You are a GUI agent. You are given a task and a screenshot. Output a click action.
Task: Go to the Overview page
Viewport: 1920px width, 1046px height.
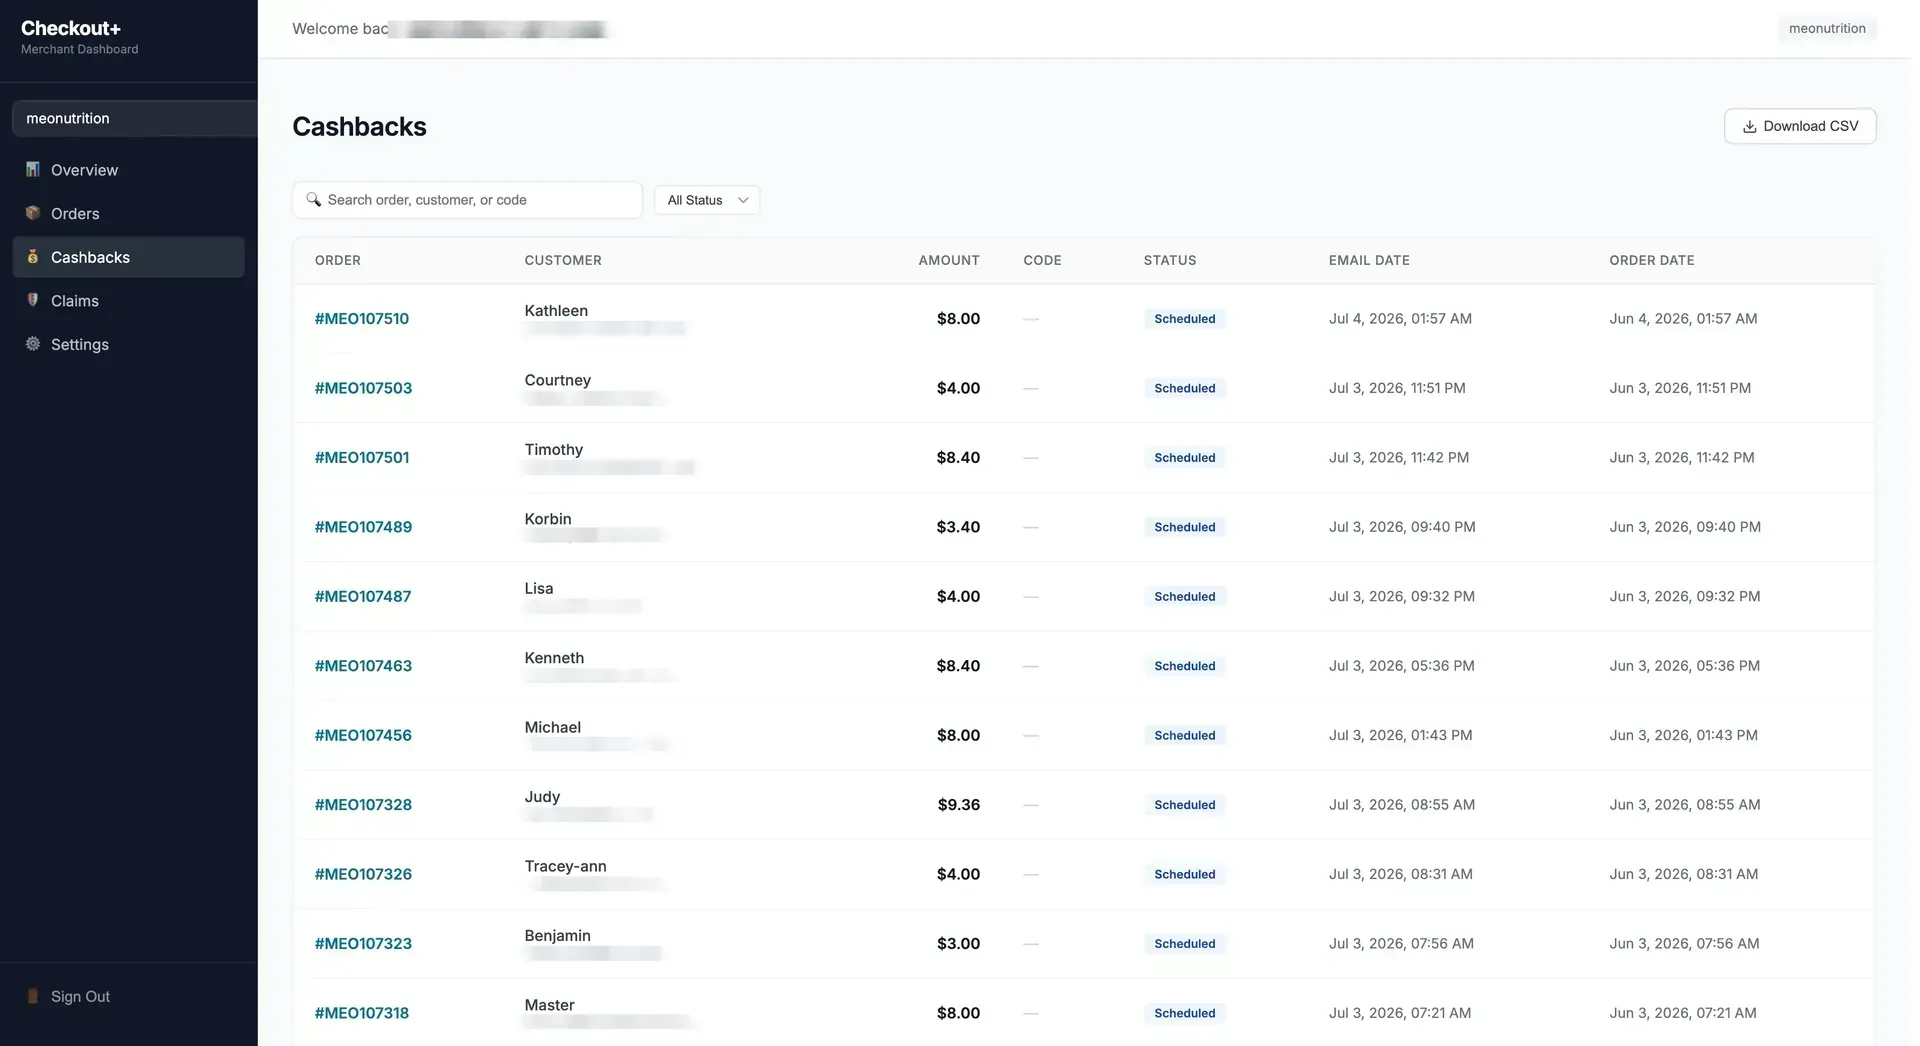(x=128, y=170)
